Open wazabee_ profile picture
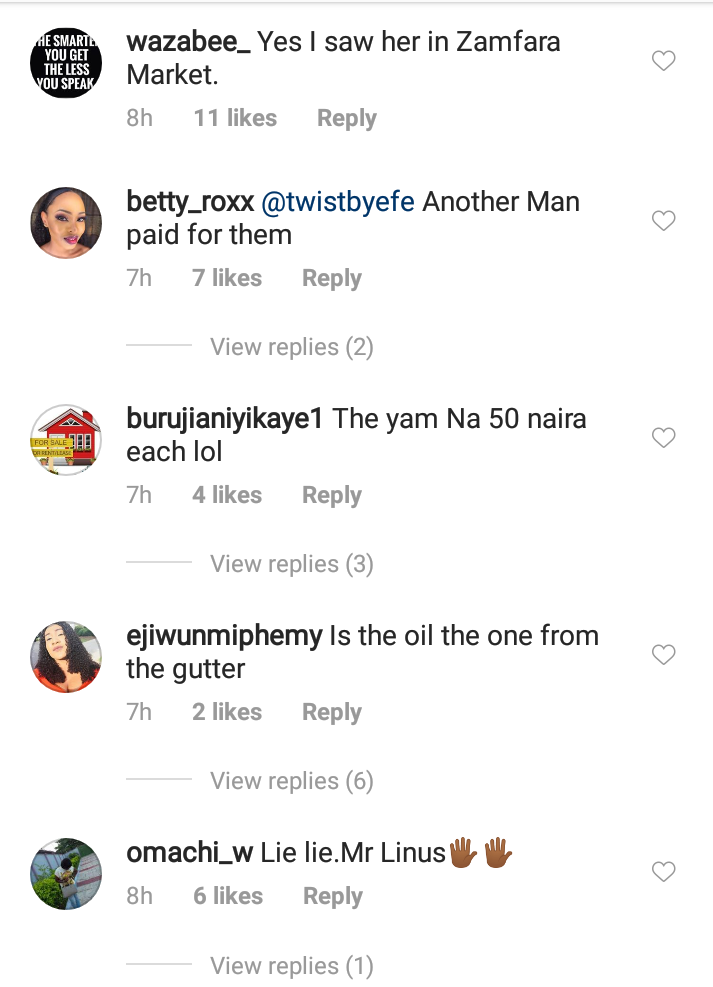The image size is (713, 987). [66, 63]
